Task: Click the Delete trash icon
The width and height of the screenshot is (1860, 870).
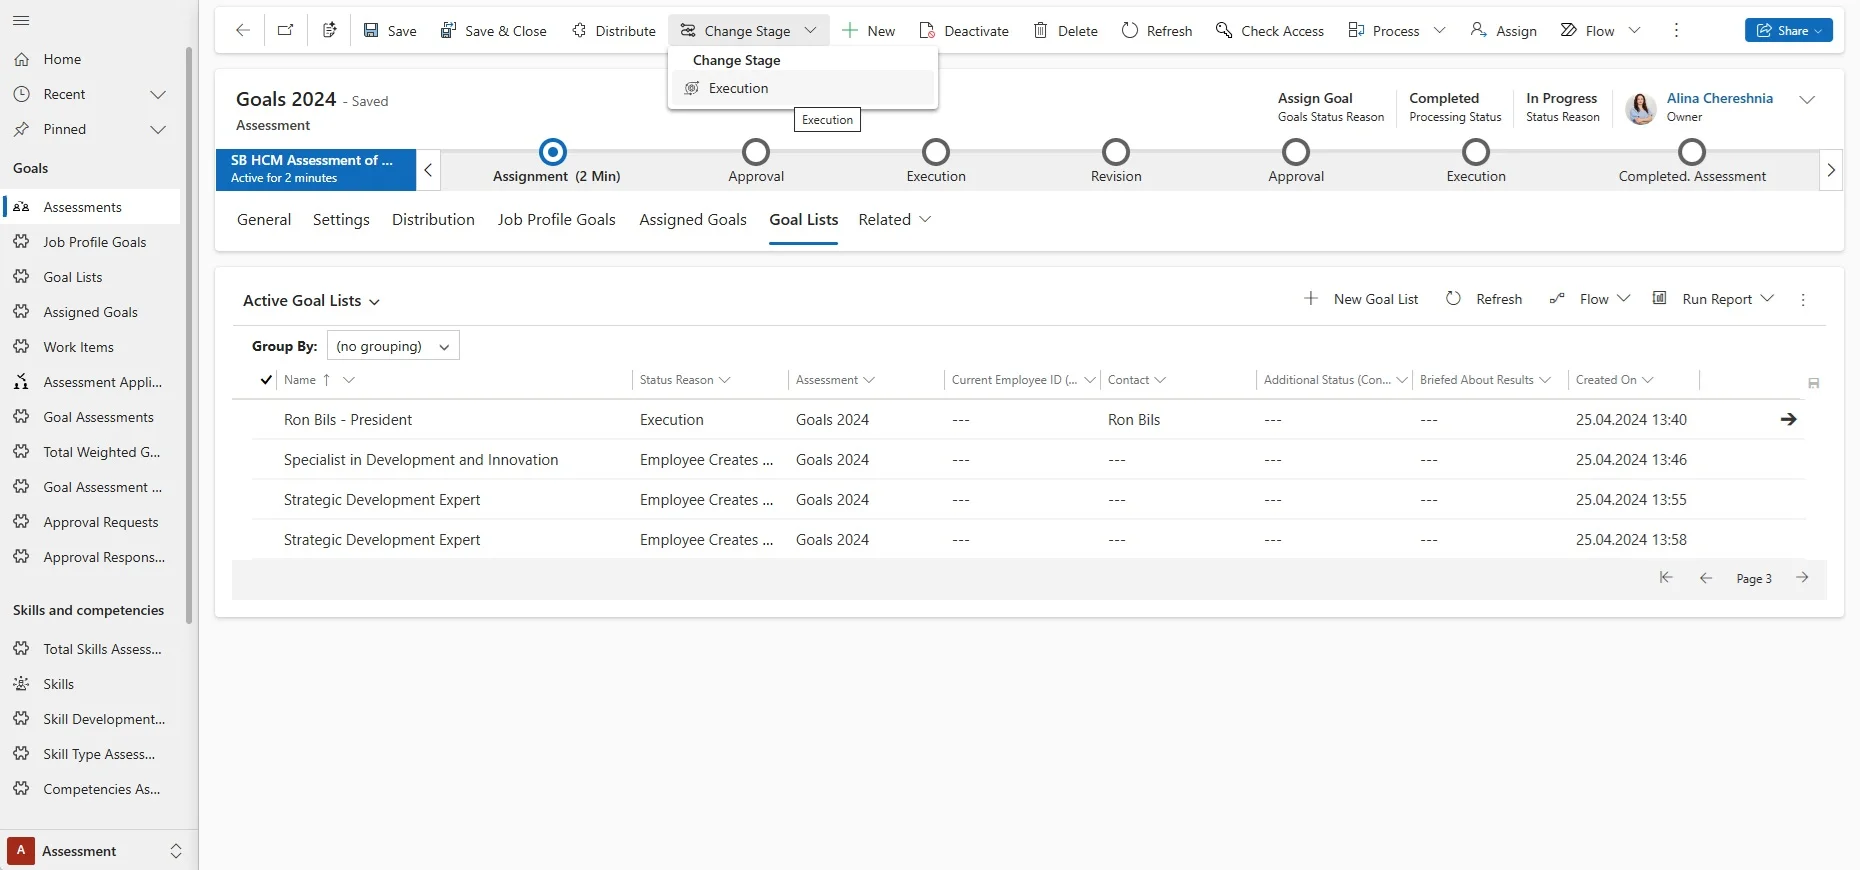Action: [1041, 31]
